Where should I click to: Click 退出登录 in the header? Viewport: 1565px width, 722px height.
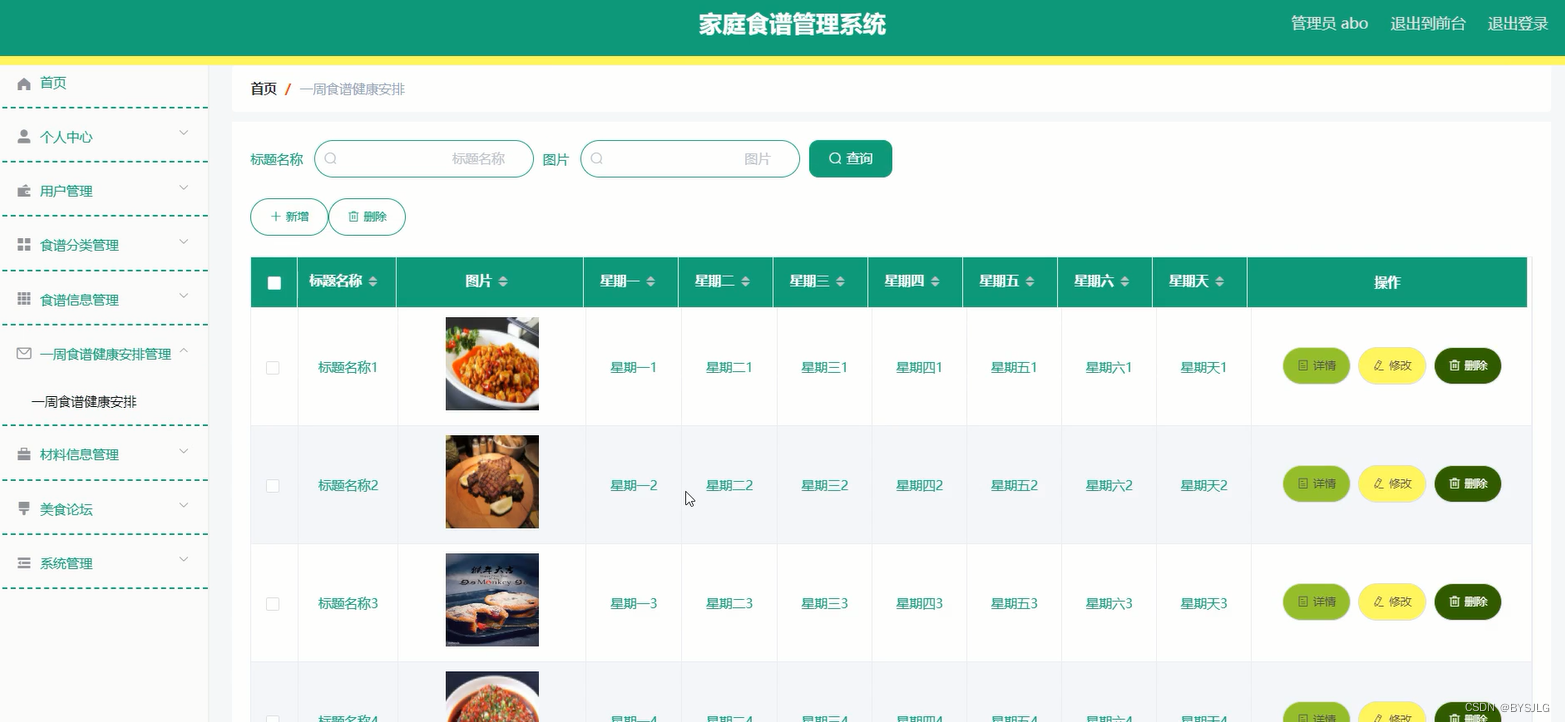click(1518, 24)
